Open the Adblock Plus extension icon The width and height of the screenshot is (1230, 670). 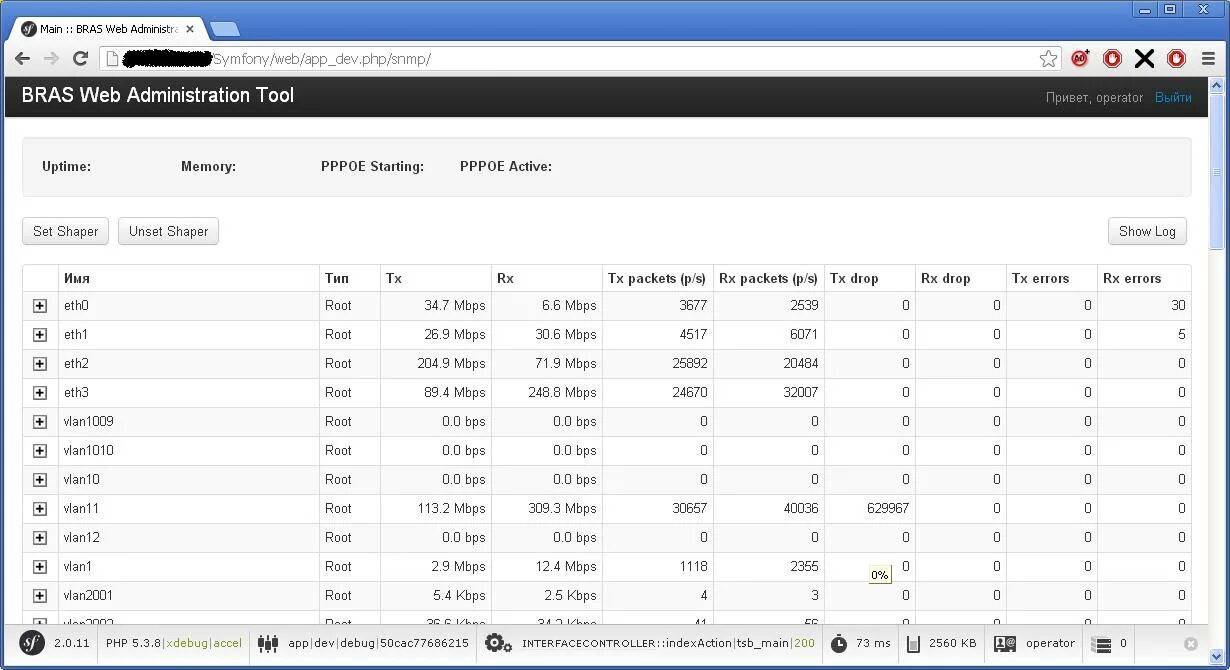[x=1080, y=59]
